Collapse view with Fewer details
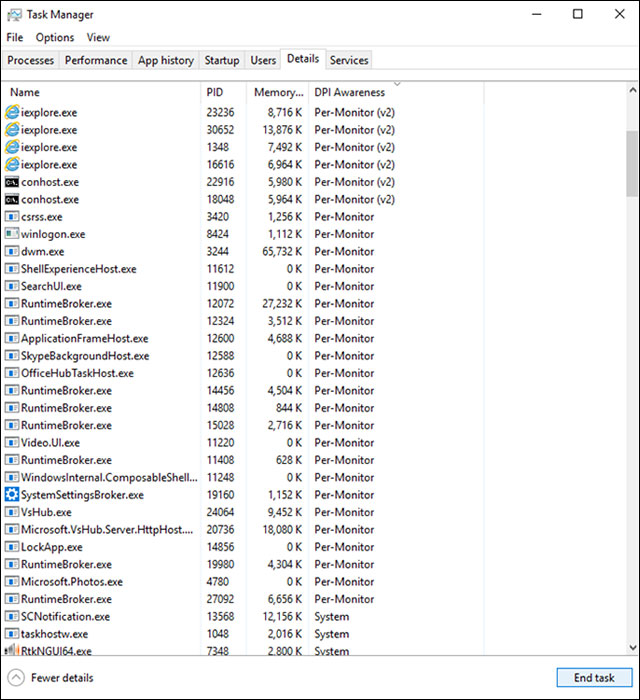The image size is (640, 700). (51, 678)
